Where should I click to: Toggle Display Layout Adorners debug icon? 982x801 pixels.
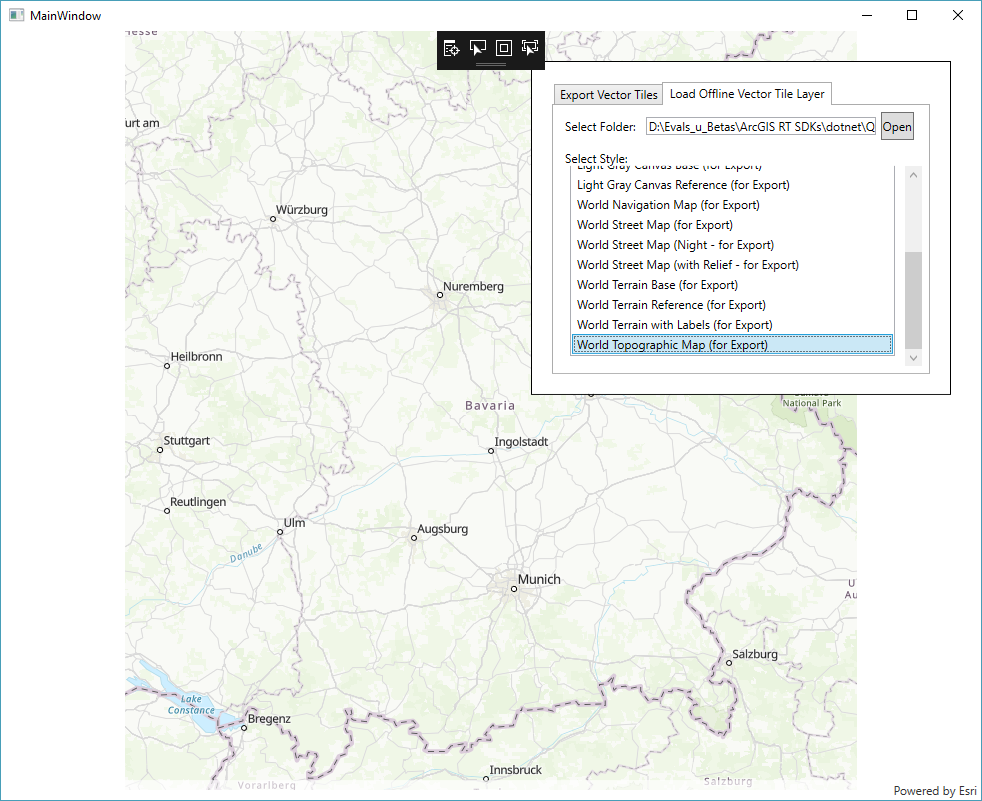coord(504,48)
